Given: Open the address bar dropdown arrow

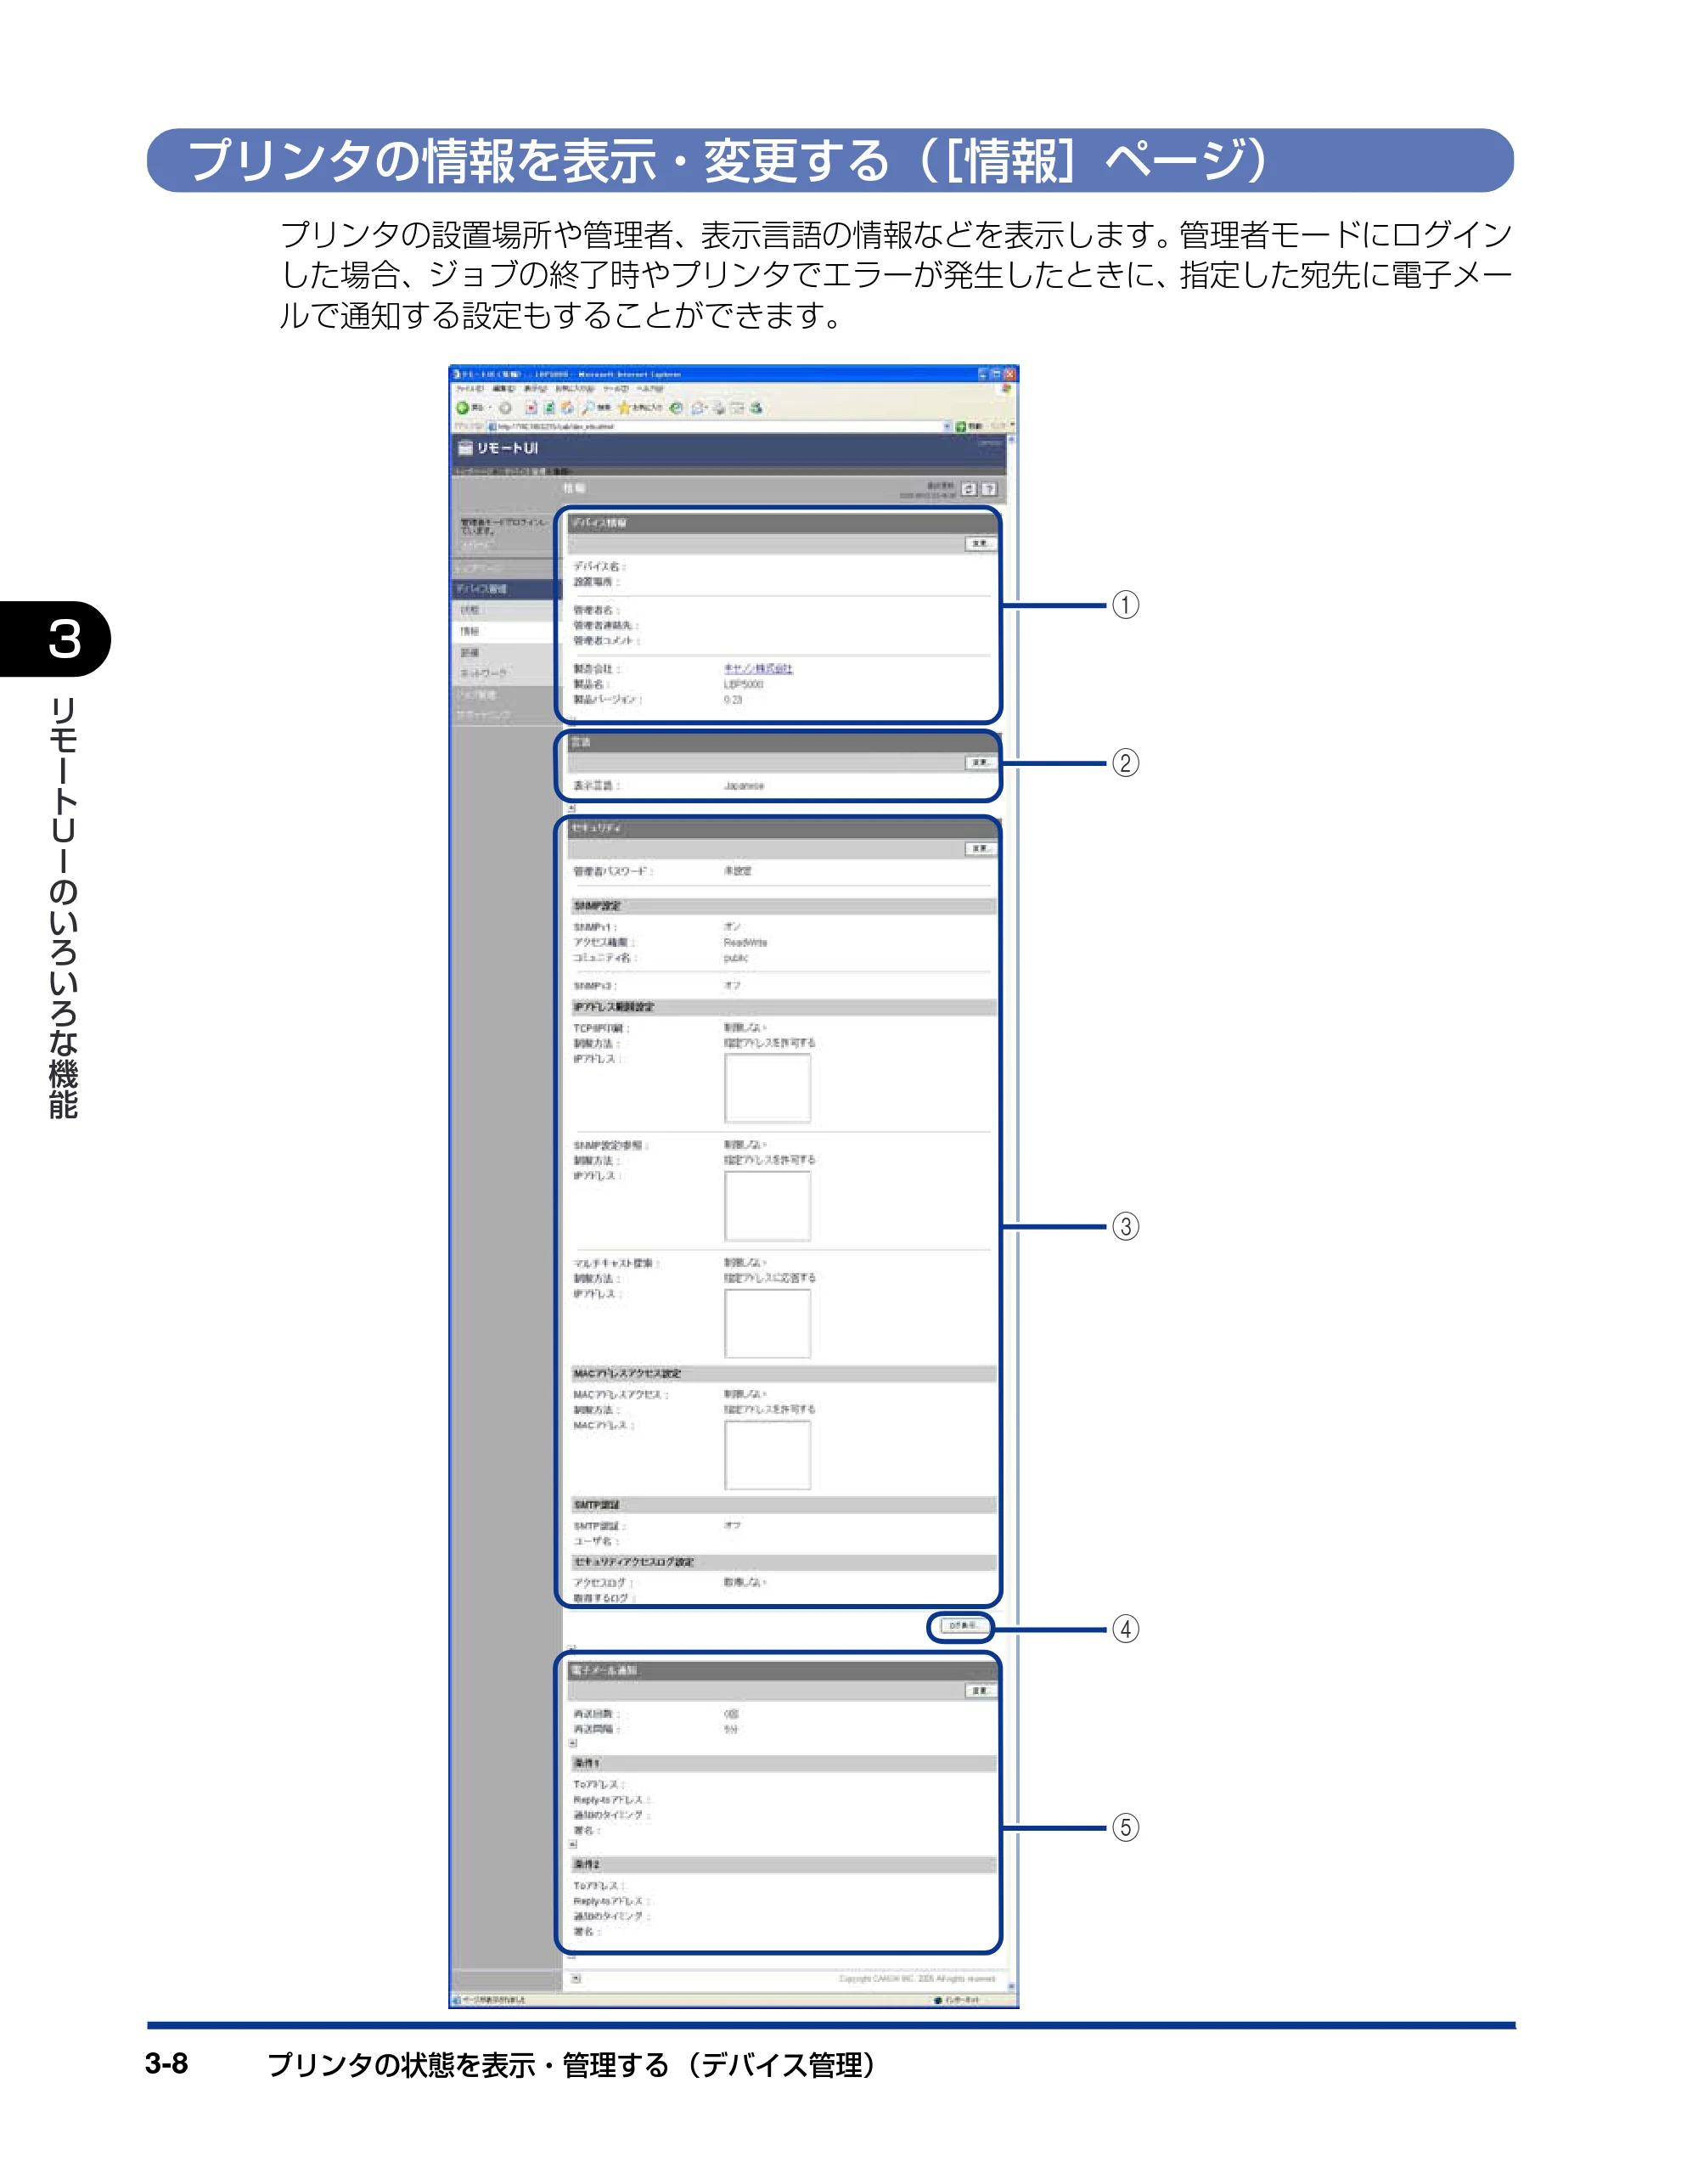Looking at the screenshot, I should [x=948, y=427].
